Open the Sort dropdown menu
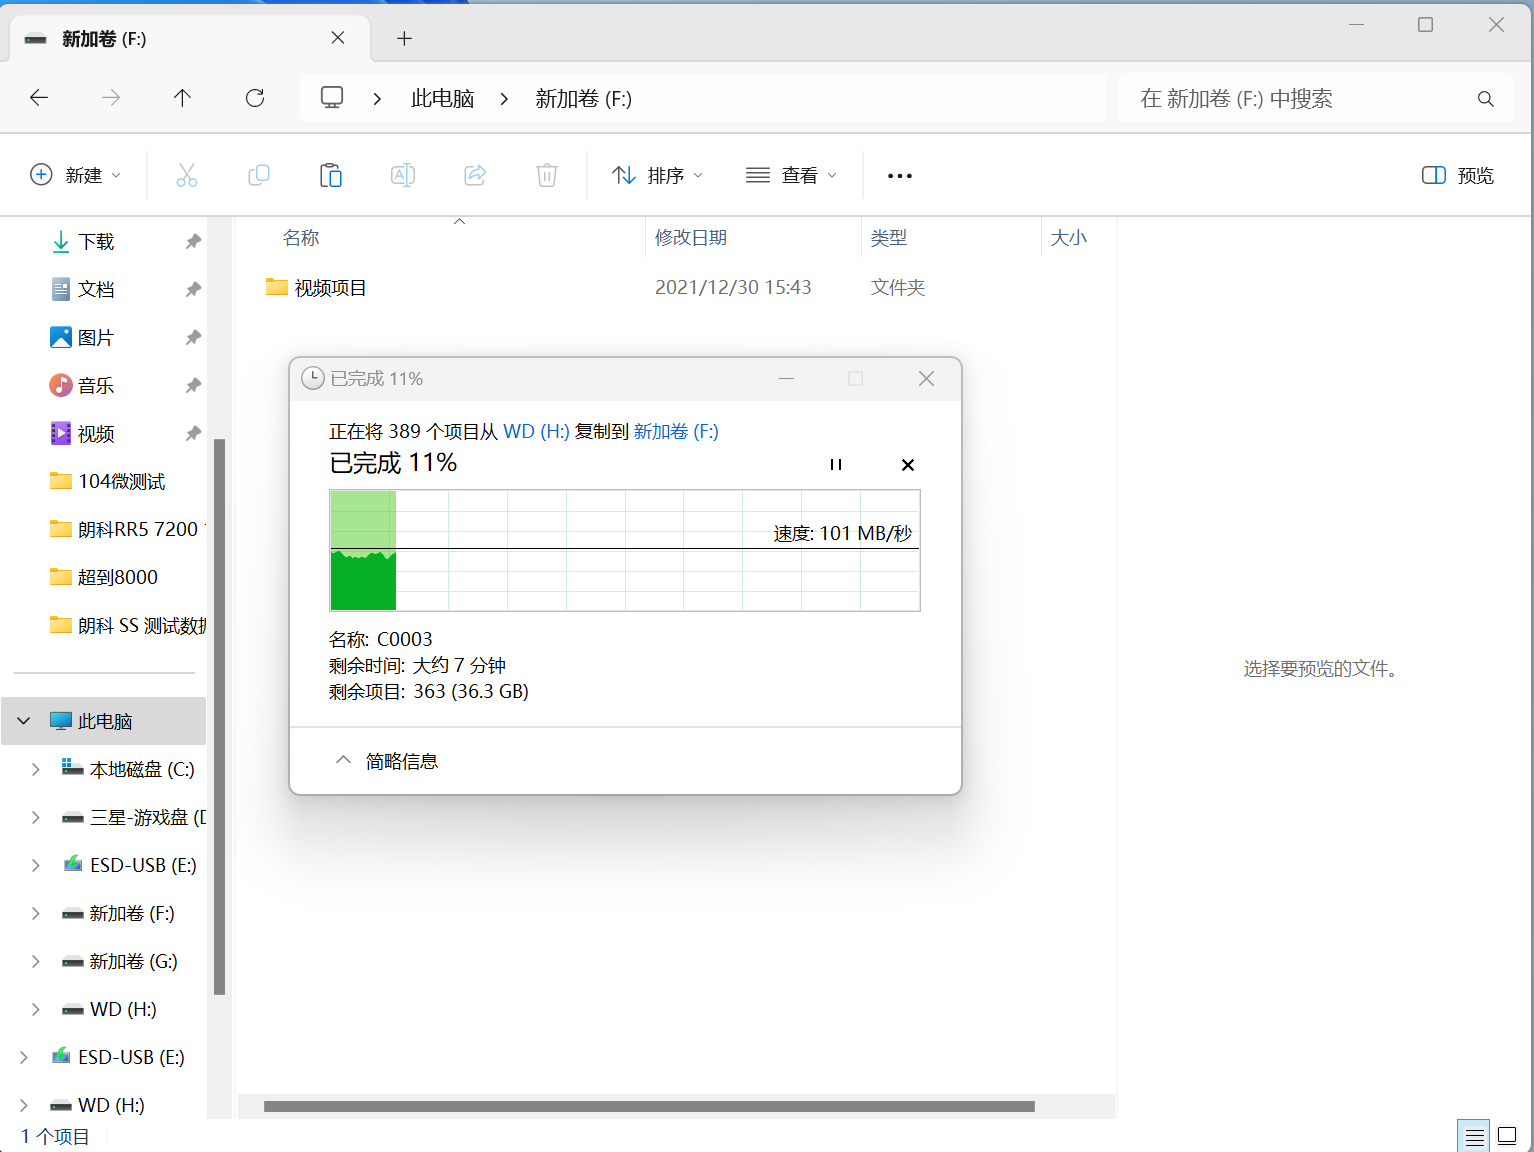The image size is (1534, 1152). coord(657,176)
